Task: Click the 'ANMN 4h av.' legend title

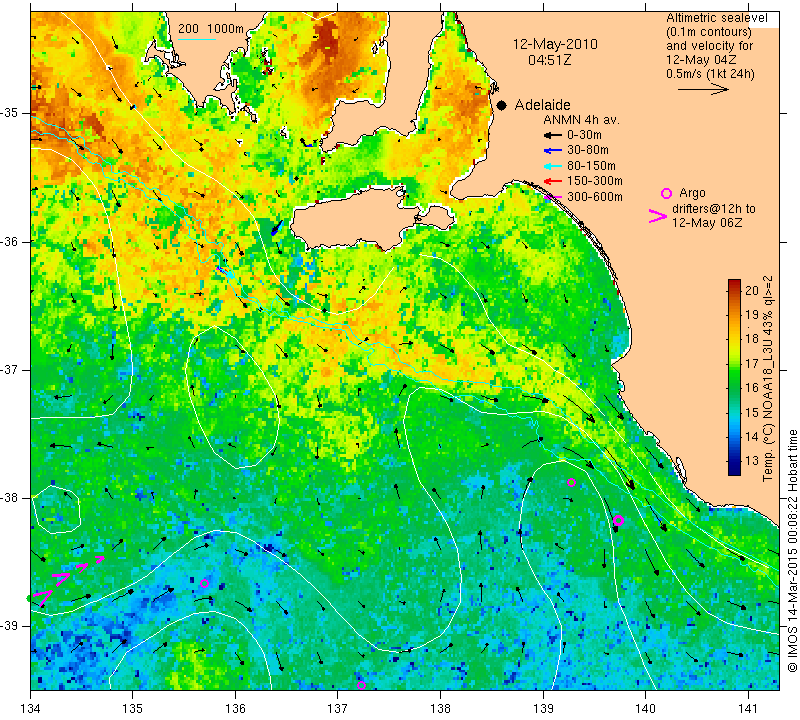Action: tap(581, 120)
